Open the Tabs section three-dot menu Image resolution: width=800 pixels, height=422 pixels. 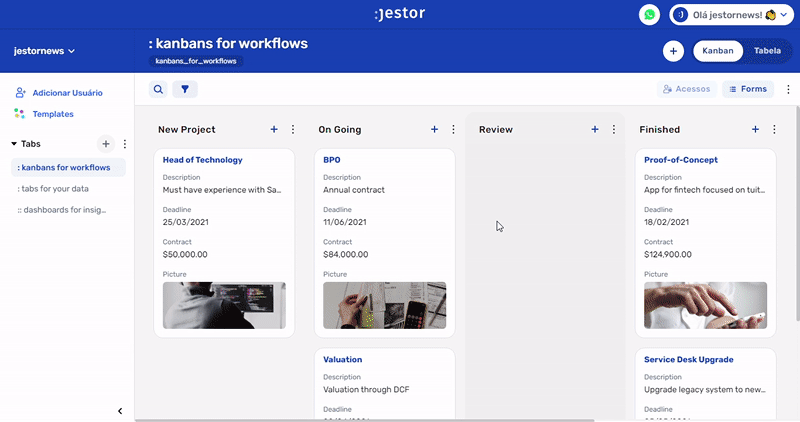(124, 144)
